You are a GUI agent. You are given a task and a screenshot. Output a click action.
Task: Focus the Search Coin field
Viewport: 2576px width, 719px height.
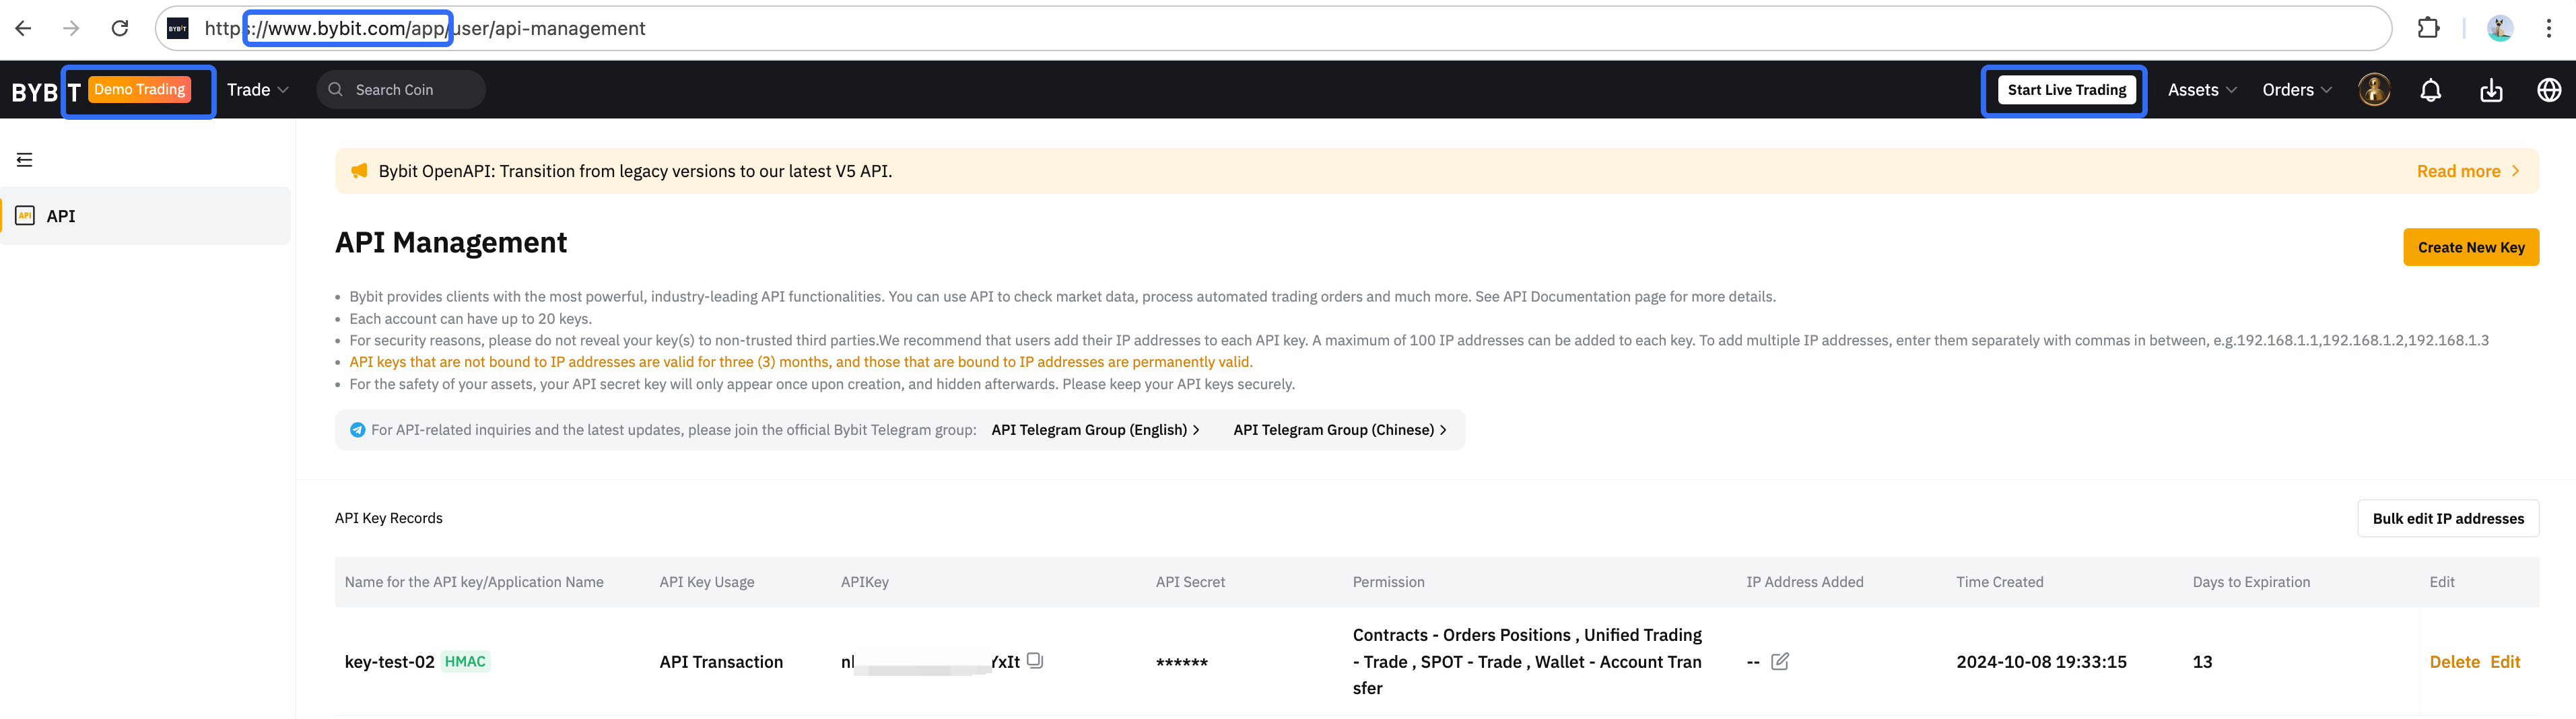[401, 90]
